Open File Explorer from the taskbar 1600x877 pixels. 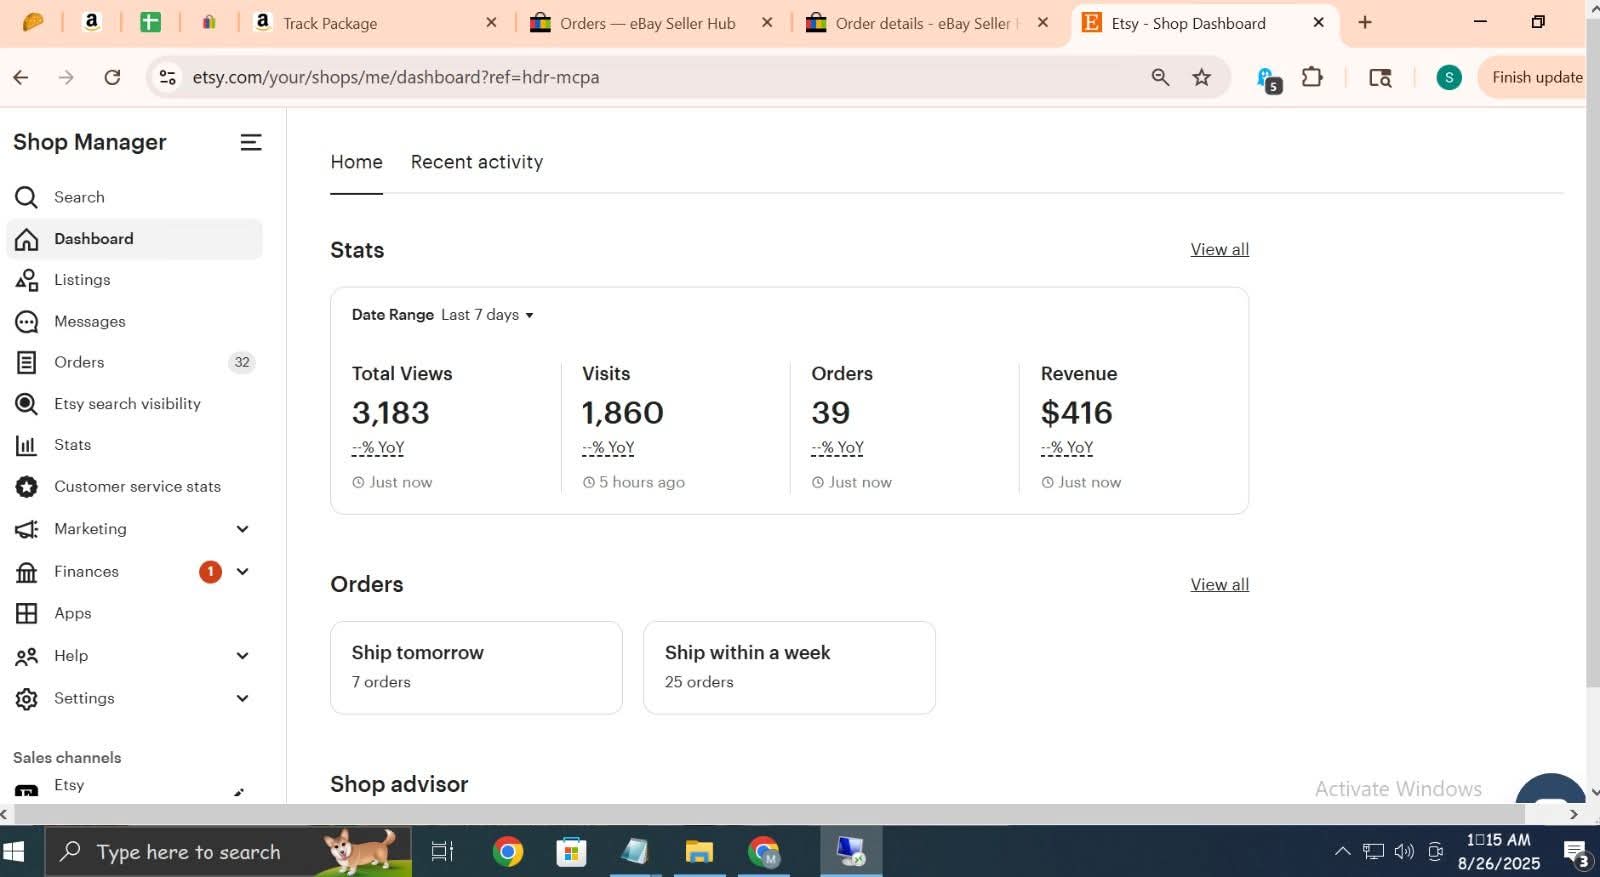point(699,852)
